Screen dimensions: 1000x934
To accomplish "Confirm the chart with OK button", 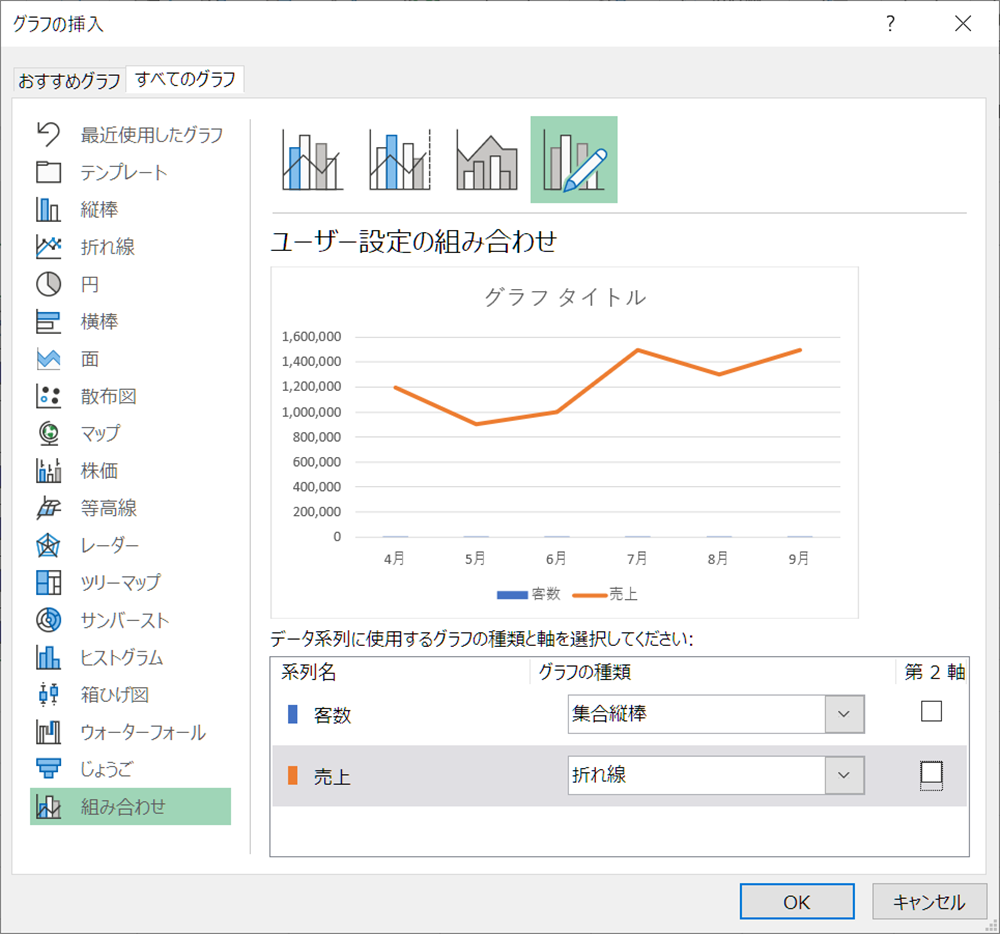I will pos(797,901).
